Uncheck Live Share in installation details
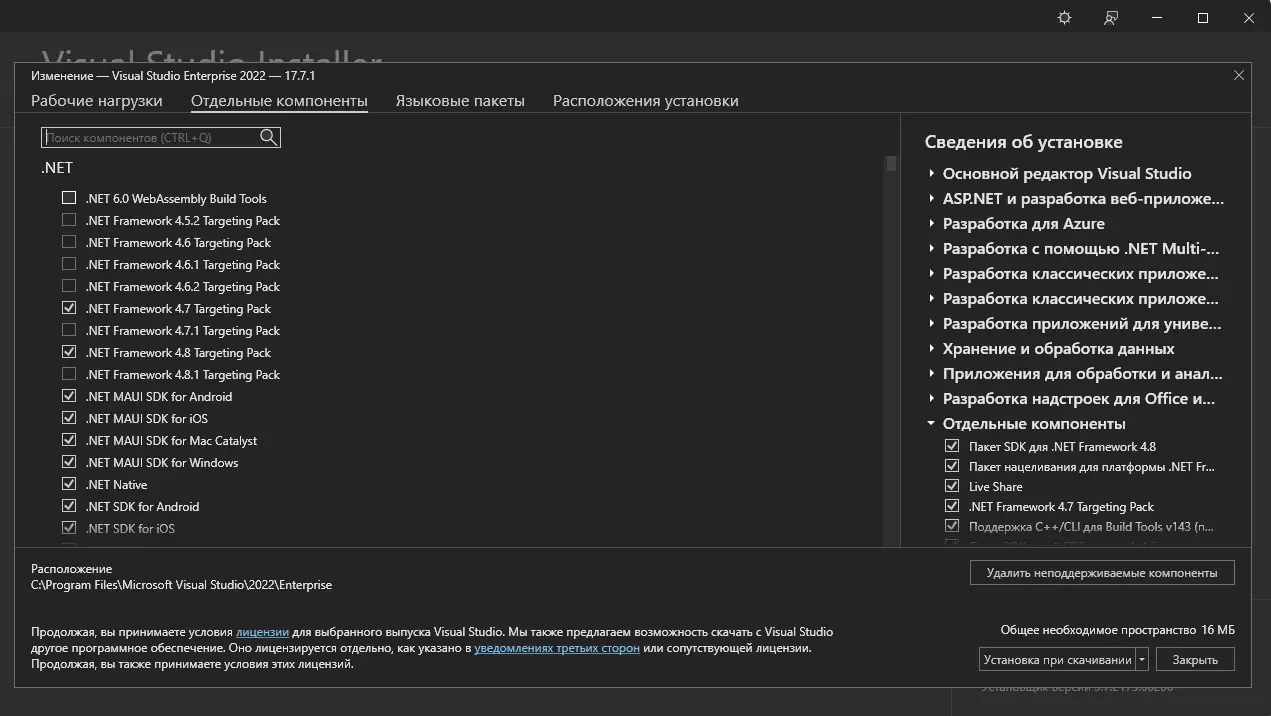This screenshot has width=1271, height=716. 952,486
